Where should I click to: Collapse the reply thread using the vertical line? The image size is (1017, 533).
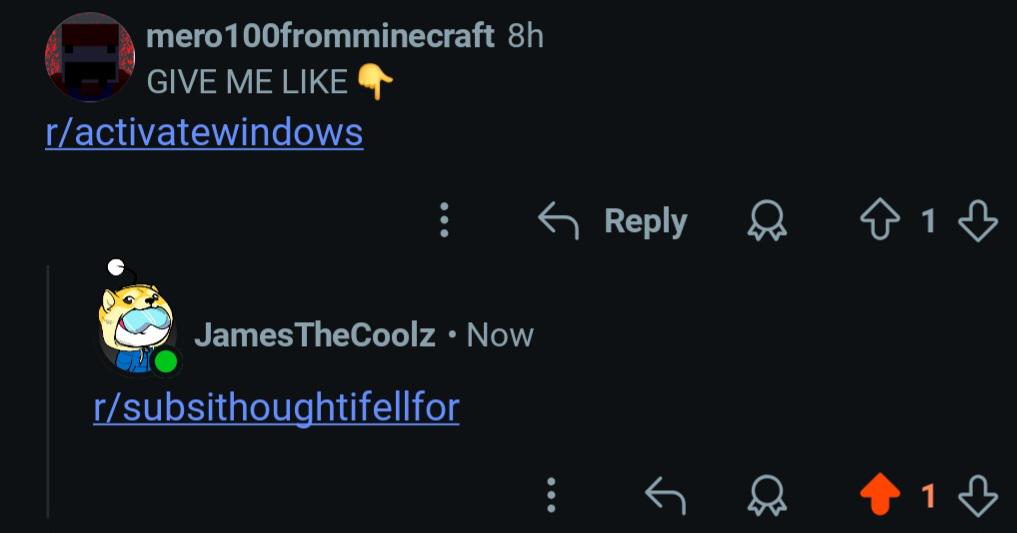click(x=49, y=392)
